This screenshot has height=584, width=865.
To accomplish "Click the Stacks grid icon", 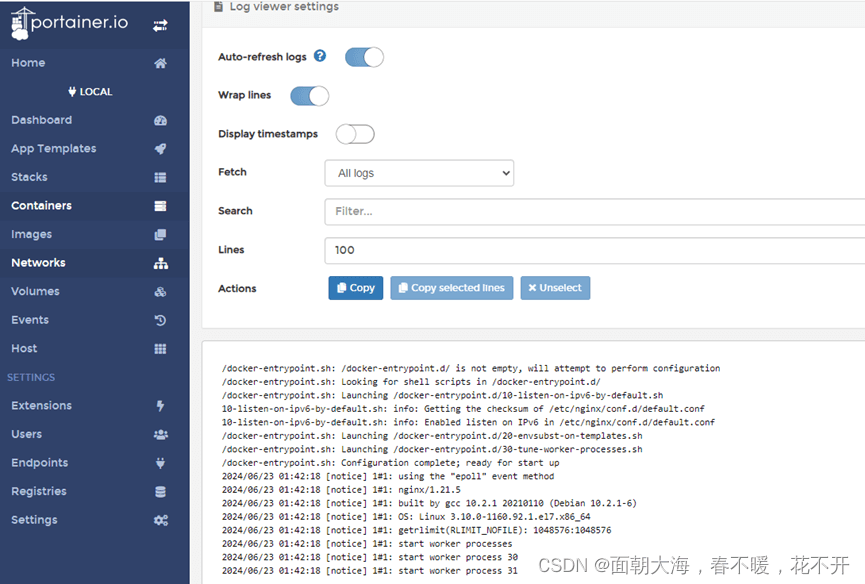I will 160,178.
